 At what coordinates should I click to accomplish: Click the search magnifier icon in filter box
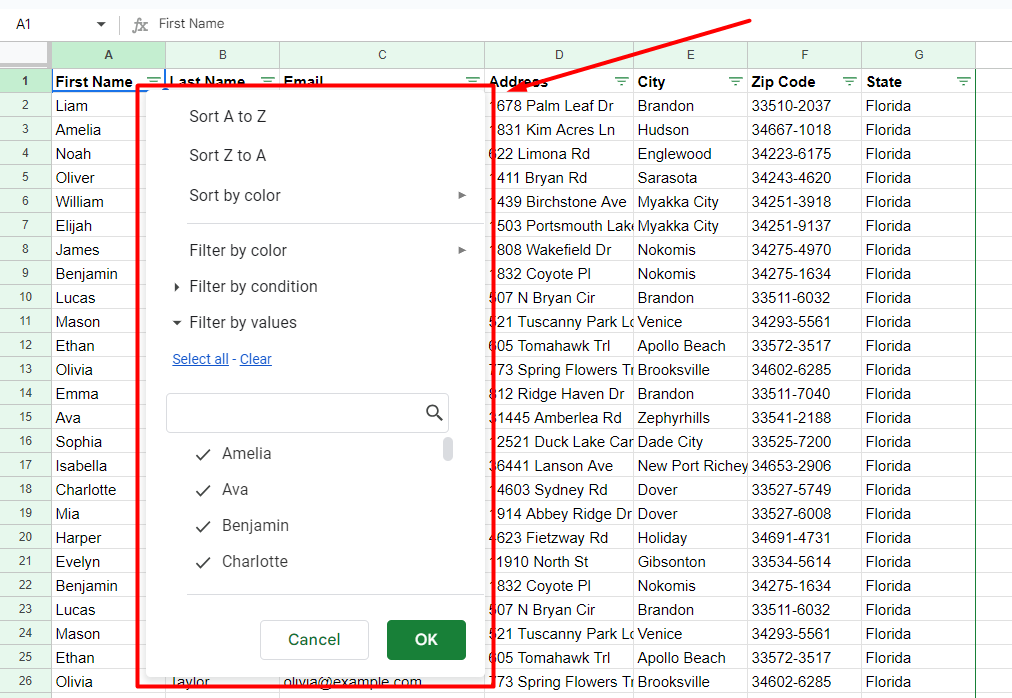point(434,413)
